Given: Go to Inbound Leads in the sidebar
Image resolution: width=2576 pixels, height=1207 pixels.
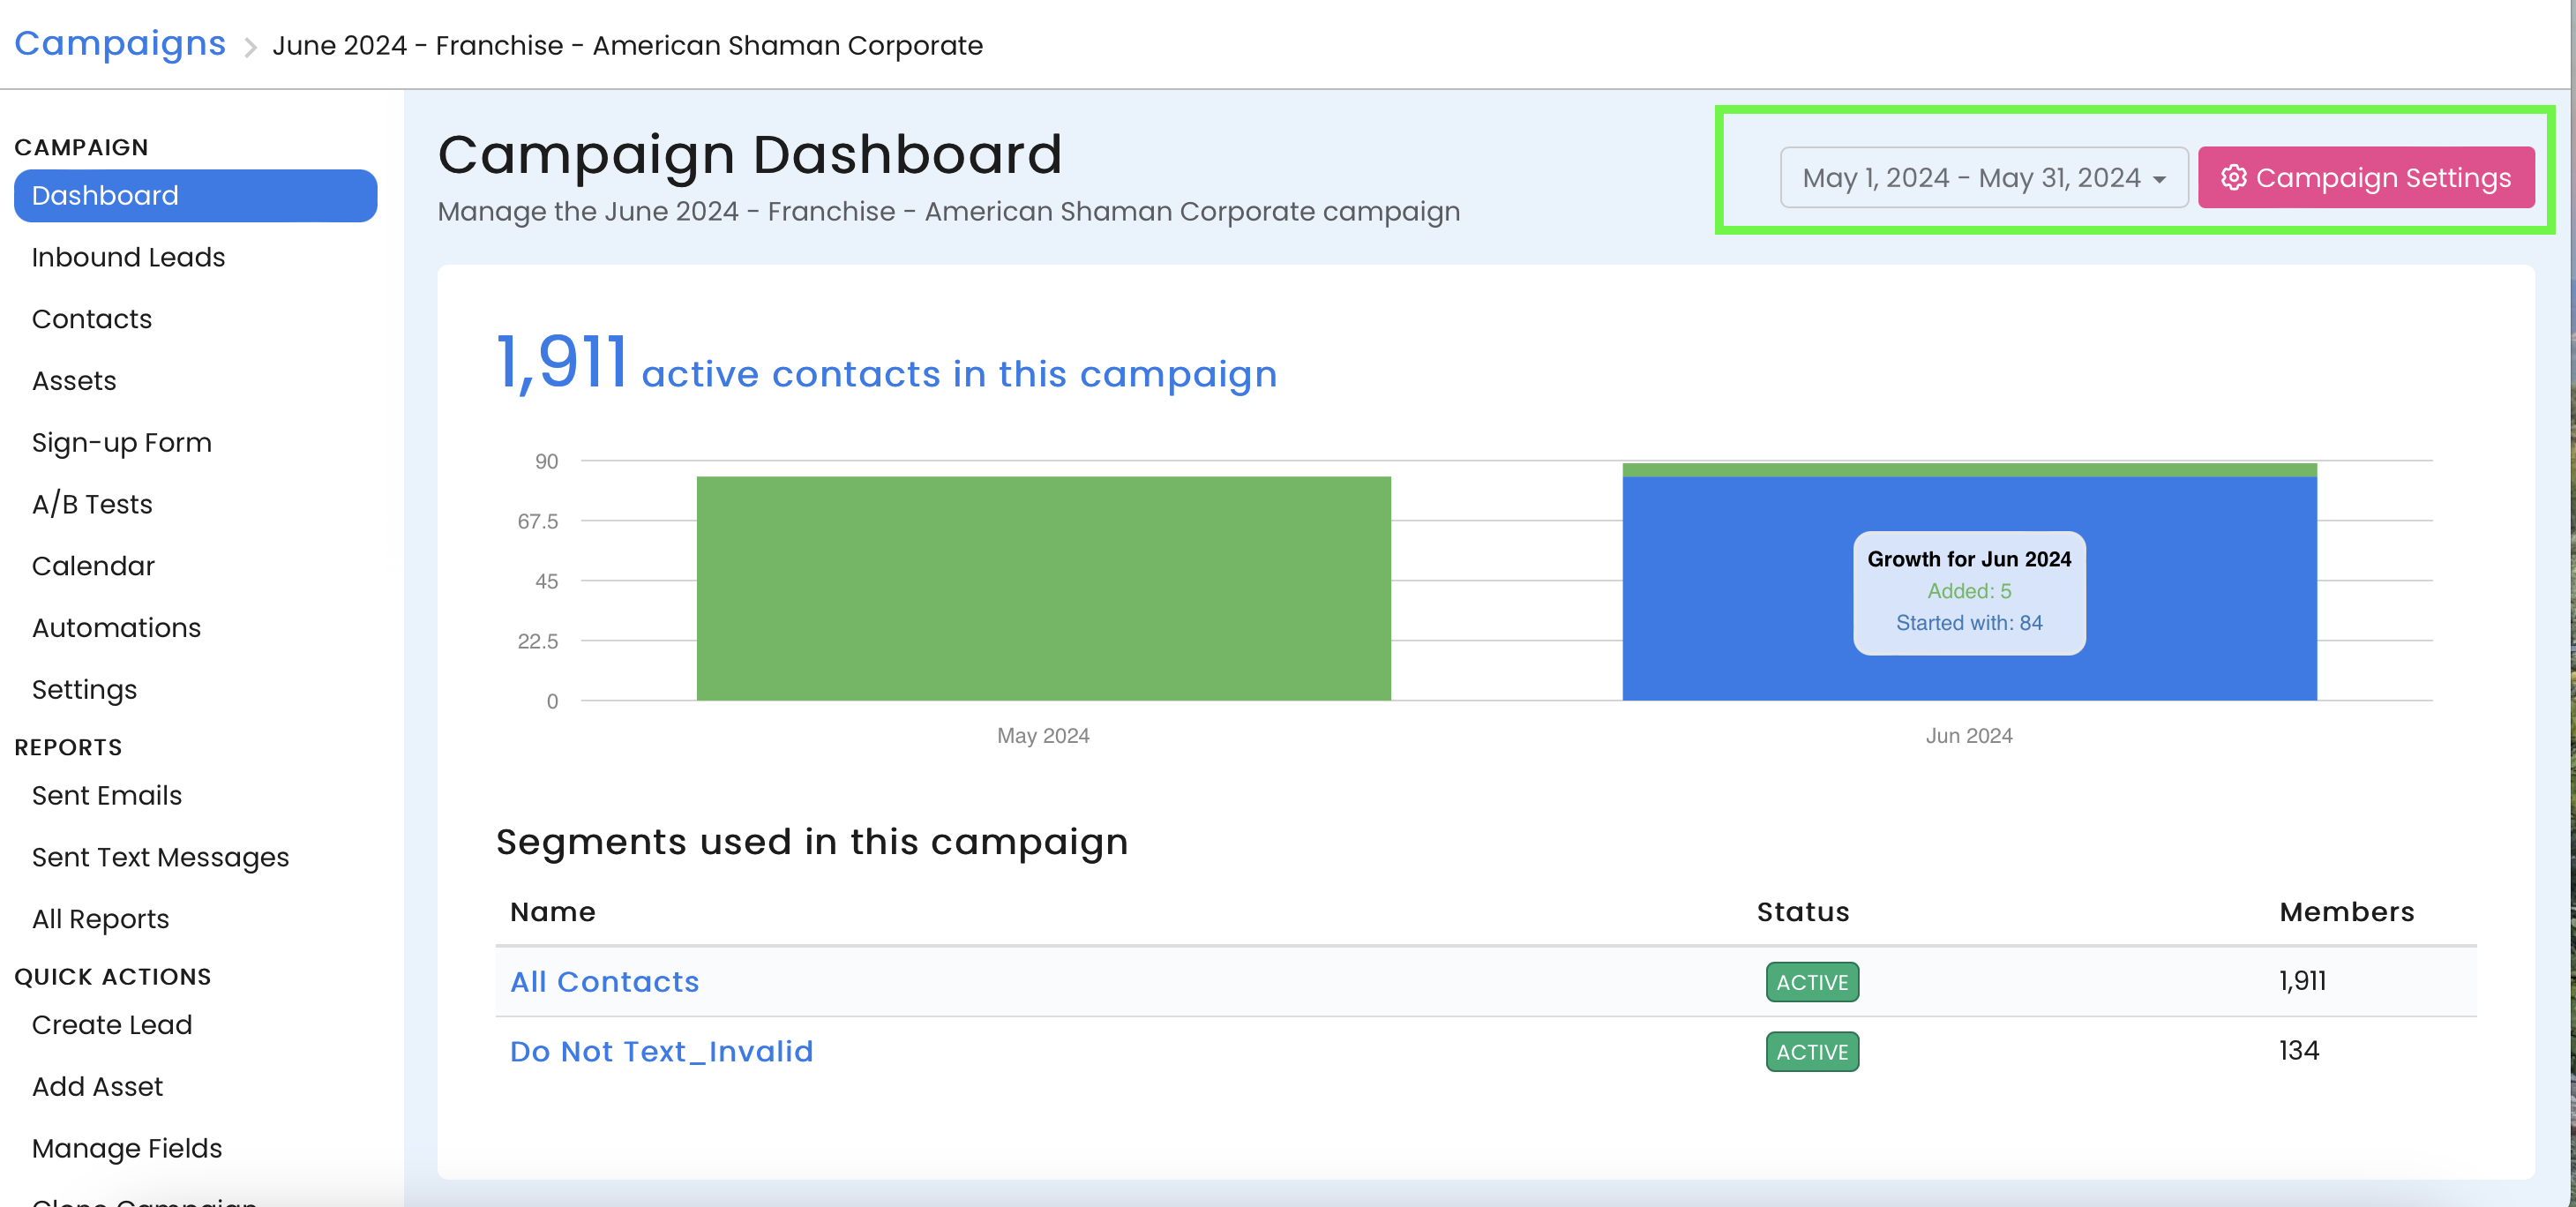Looking at the screenshot, I should 128,257.
